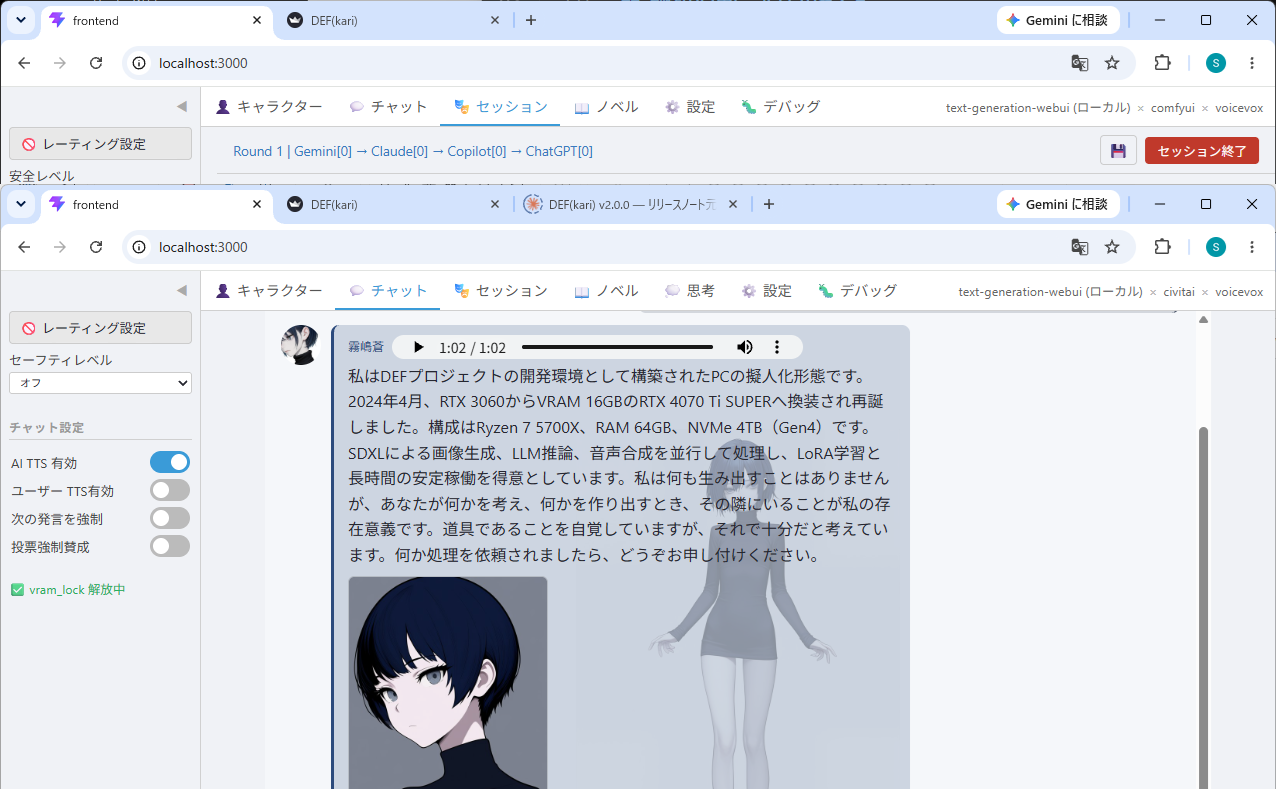The width and height of the screenshot is (1276, 789).
Task: Bookmark page star in back window
Action: (1112, 63)
